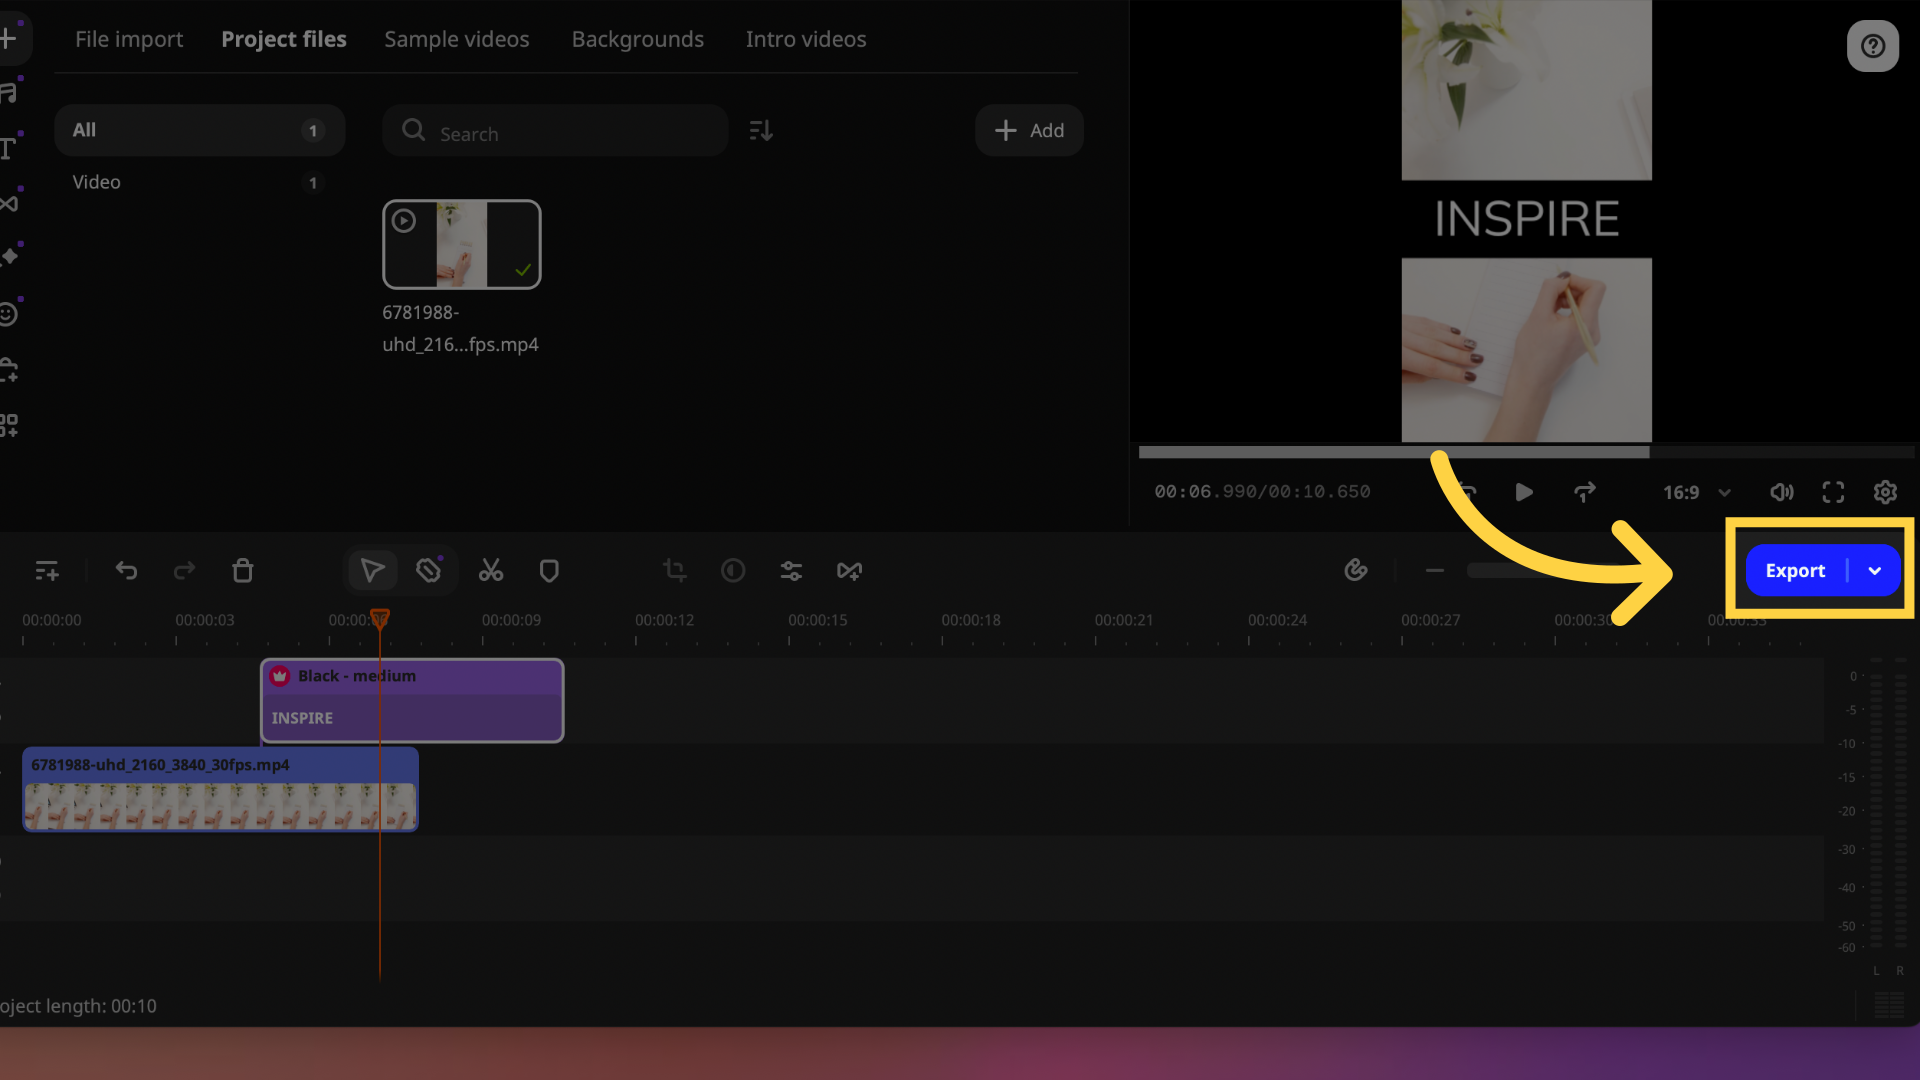Select the Black - medium INSPIRE title clip

412,700
